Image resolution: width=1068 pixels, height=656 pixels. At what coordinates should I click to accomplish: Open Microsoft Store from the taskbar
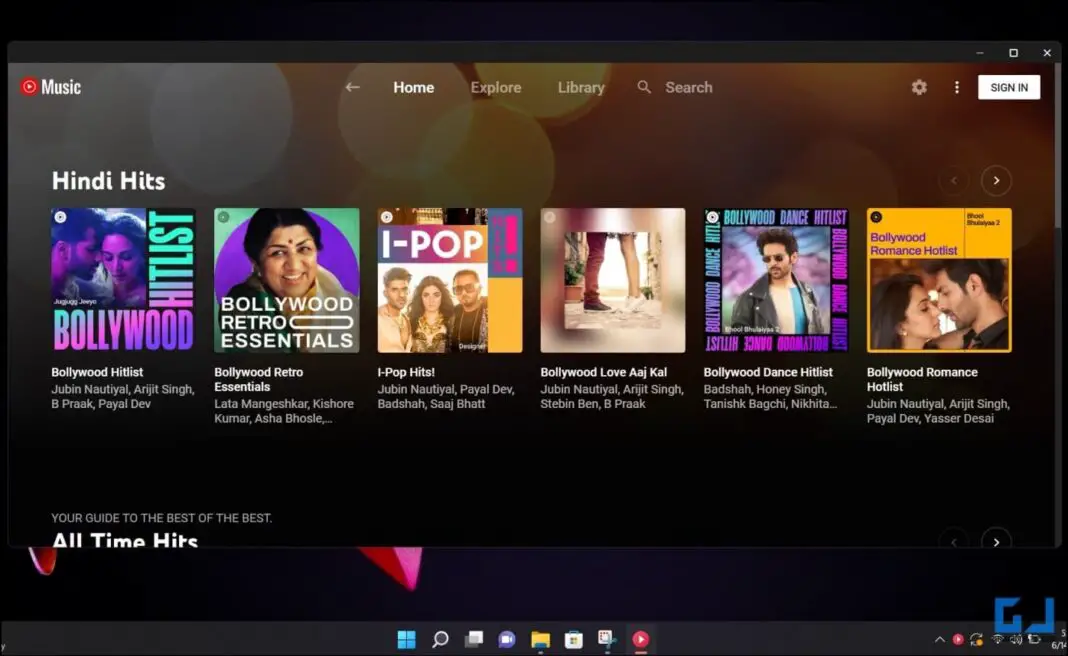573,639
